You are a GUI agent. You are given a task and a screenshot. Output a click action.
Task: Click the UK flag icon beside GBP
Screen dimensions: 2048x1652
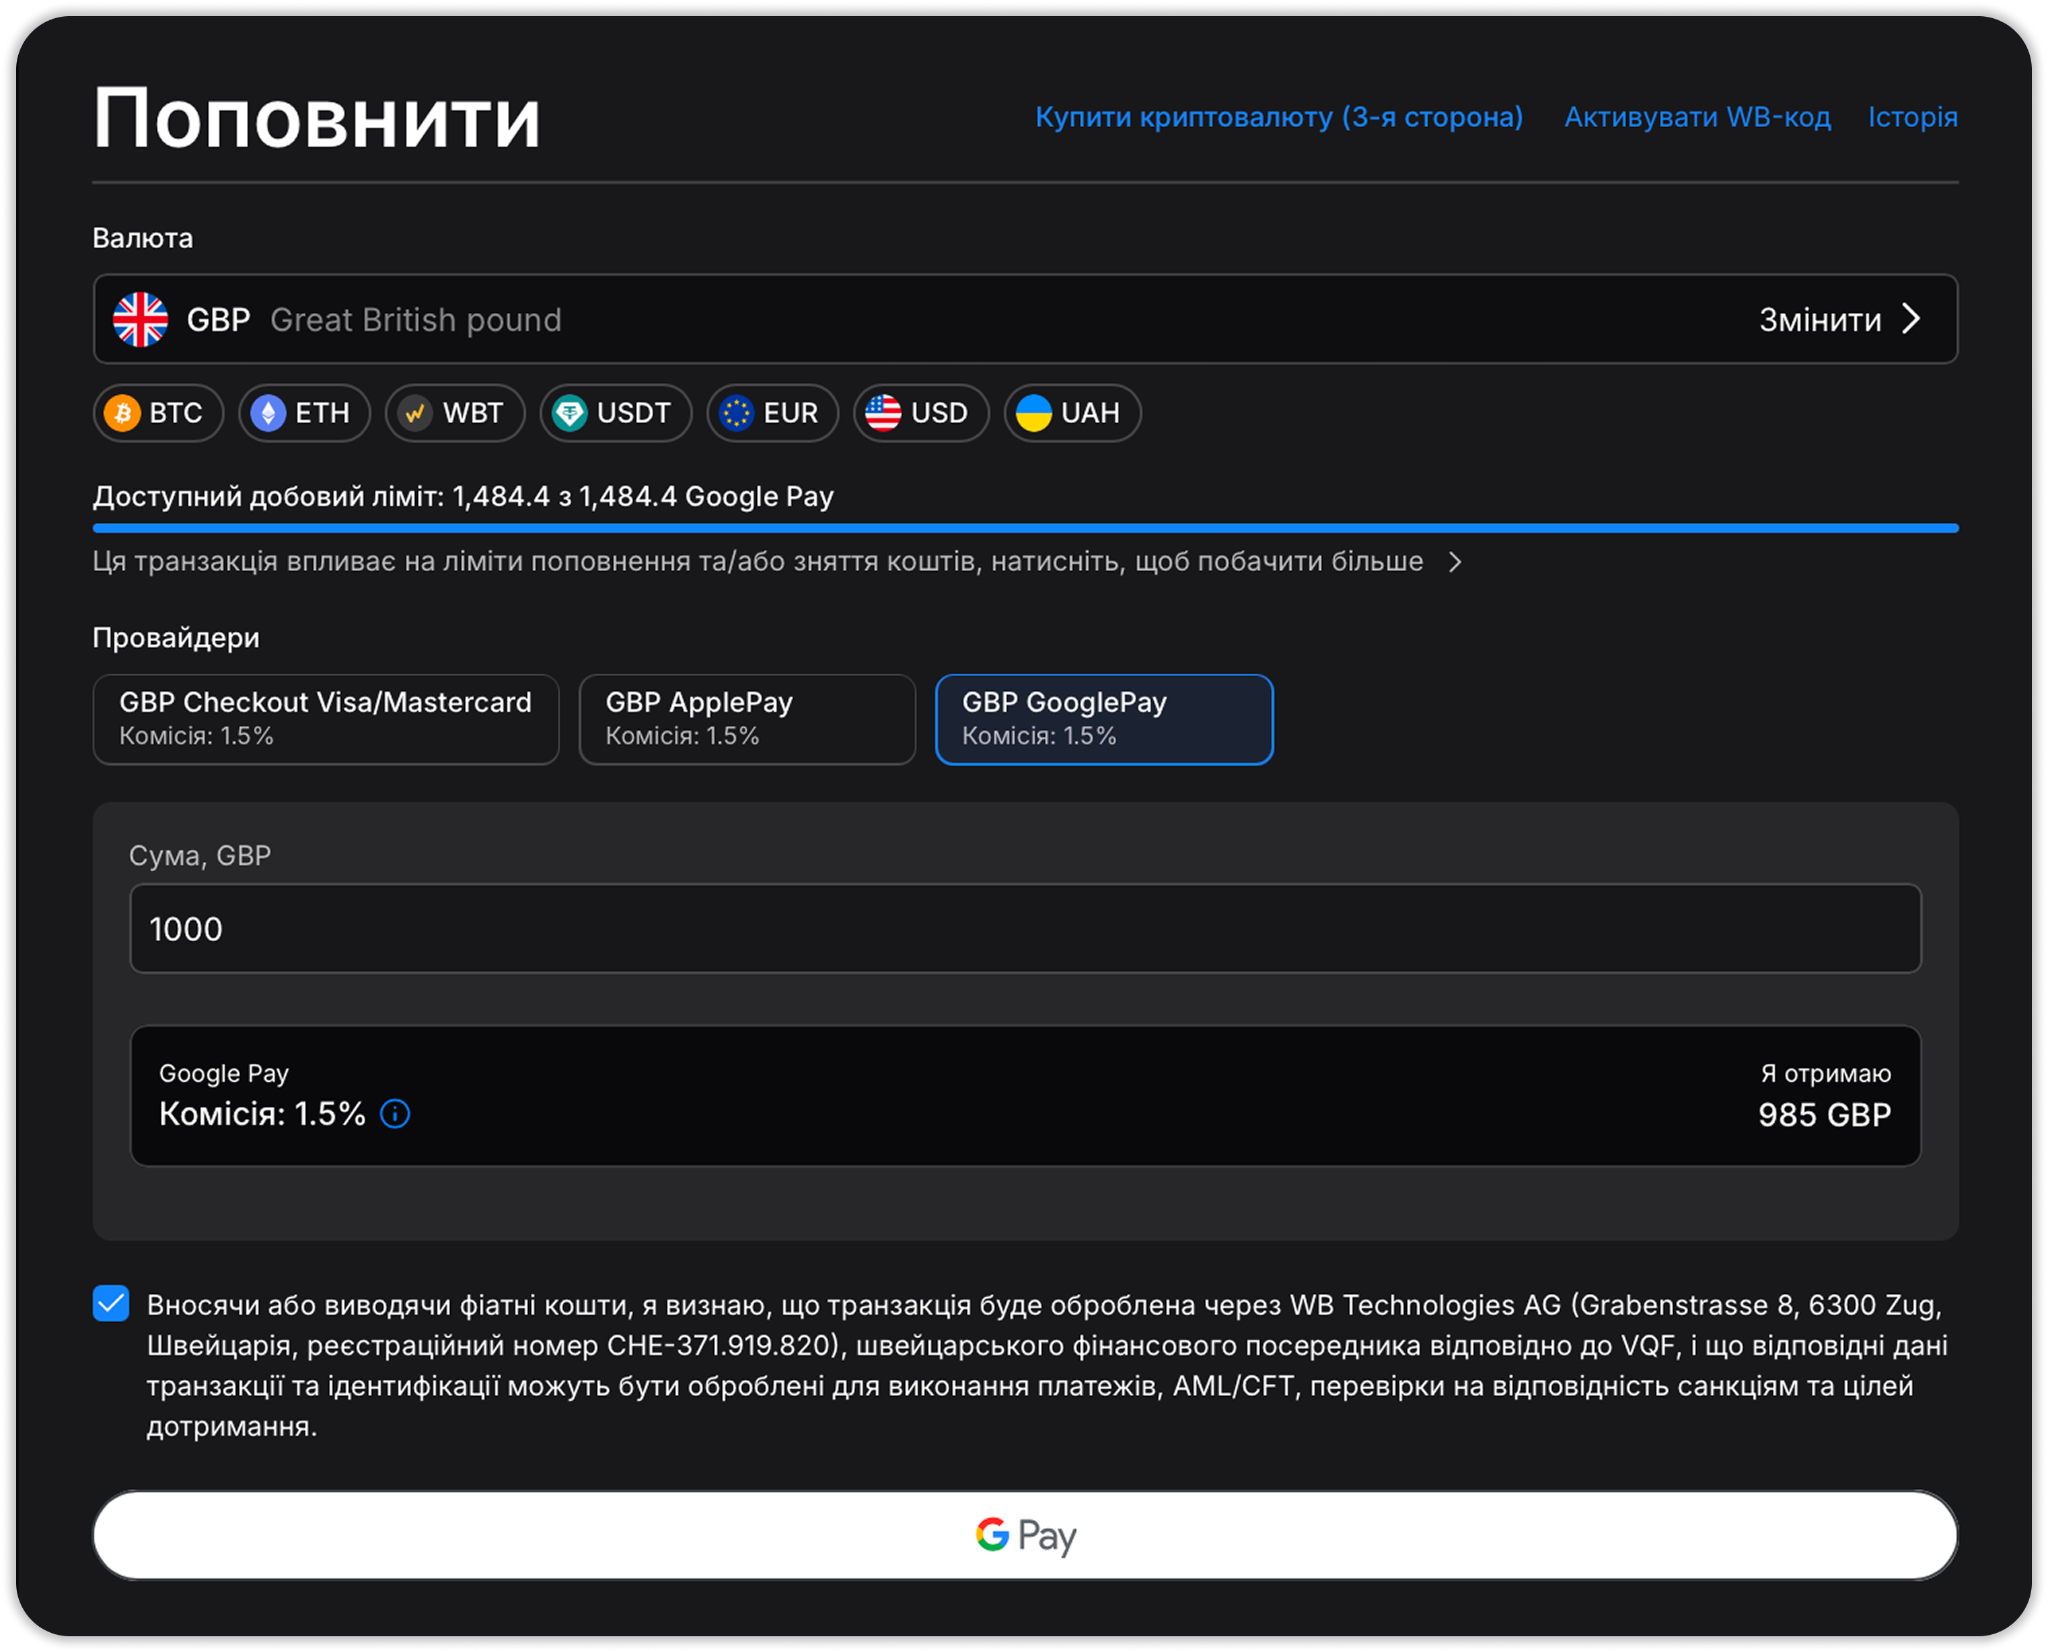coord(140,319)
